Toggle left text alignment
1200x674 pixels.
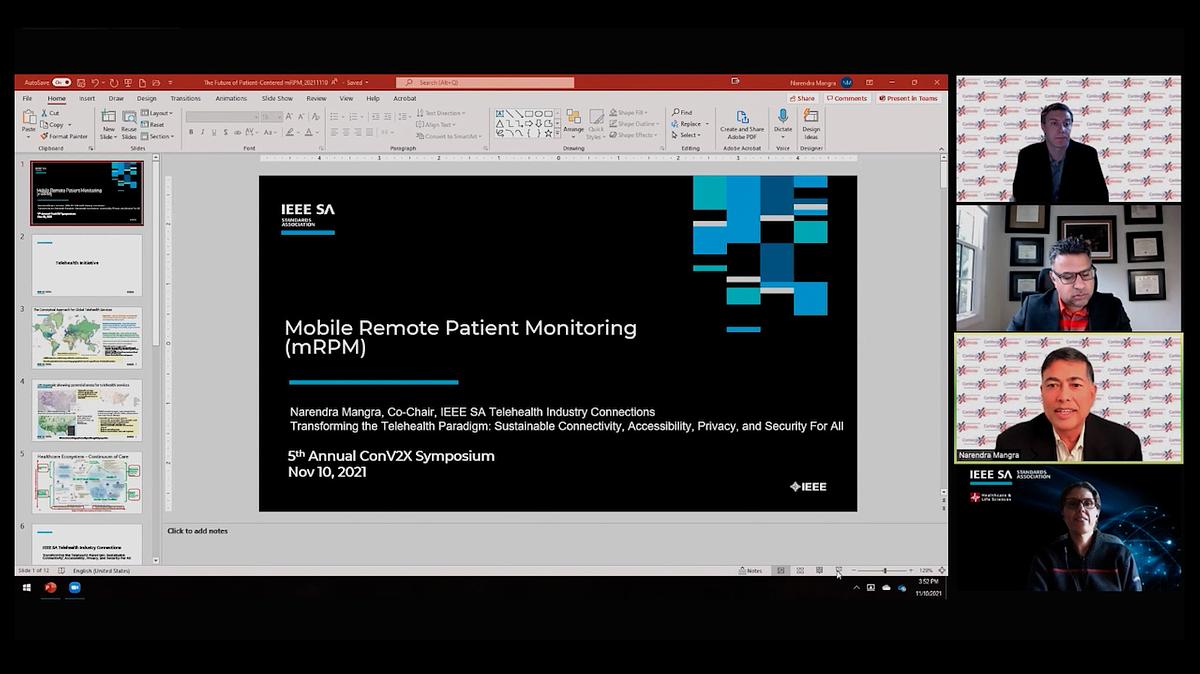coord(334,132)
